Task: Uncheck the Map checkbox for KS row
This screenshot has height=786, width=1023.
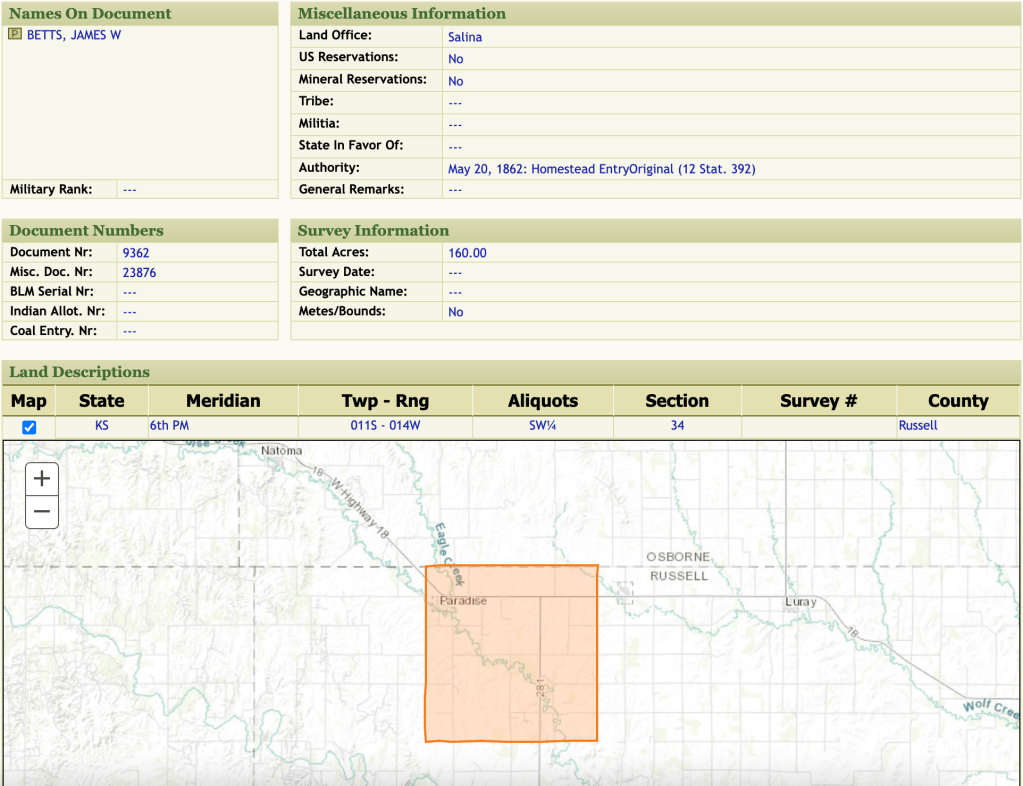Action: (29, 427)
